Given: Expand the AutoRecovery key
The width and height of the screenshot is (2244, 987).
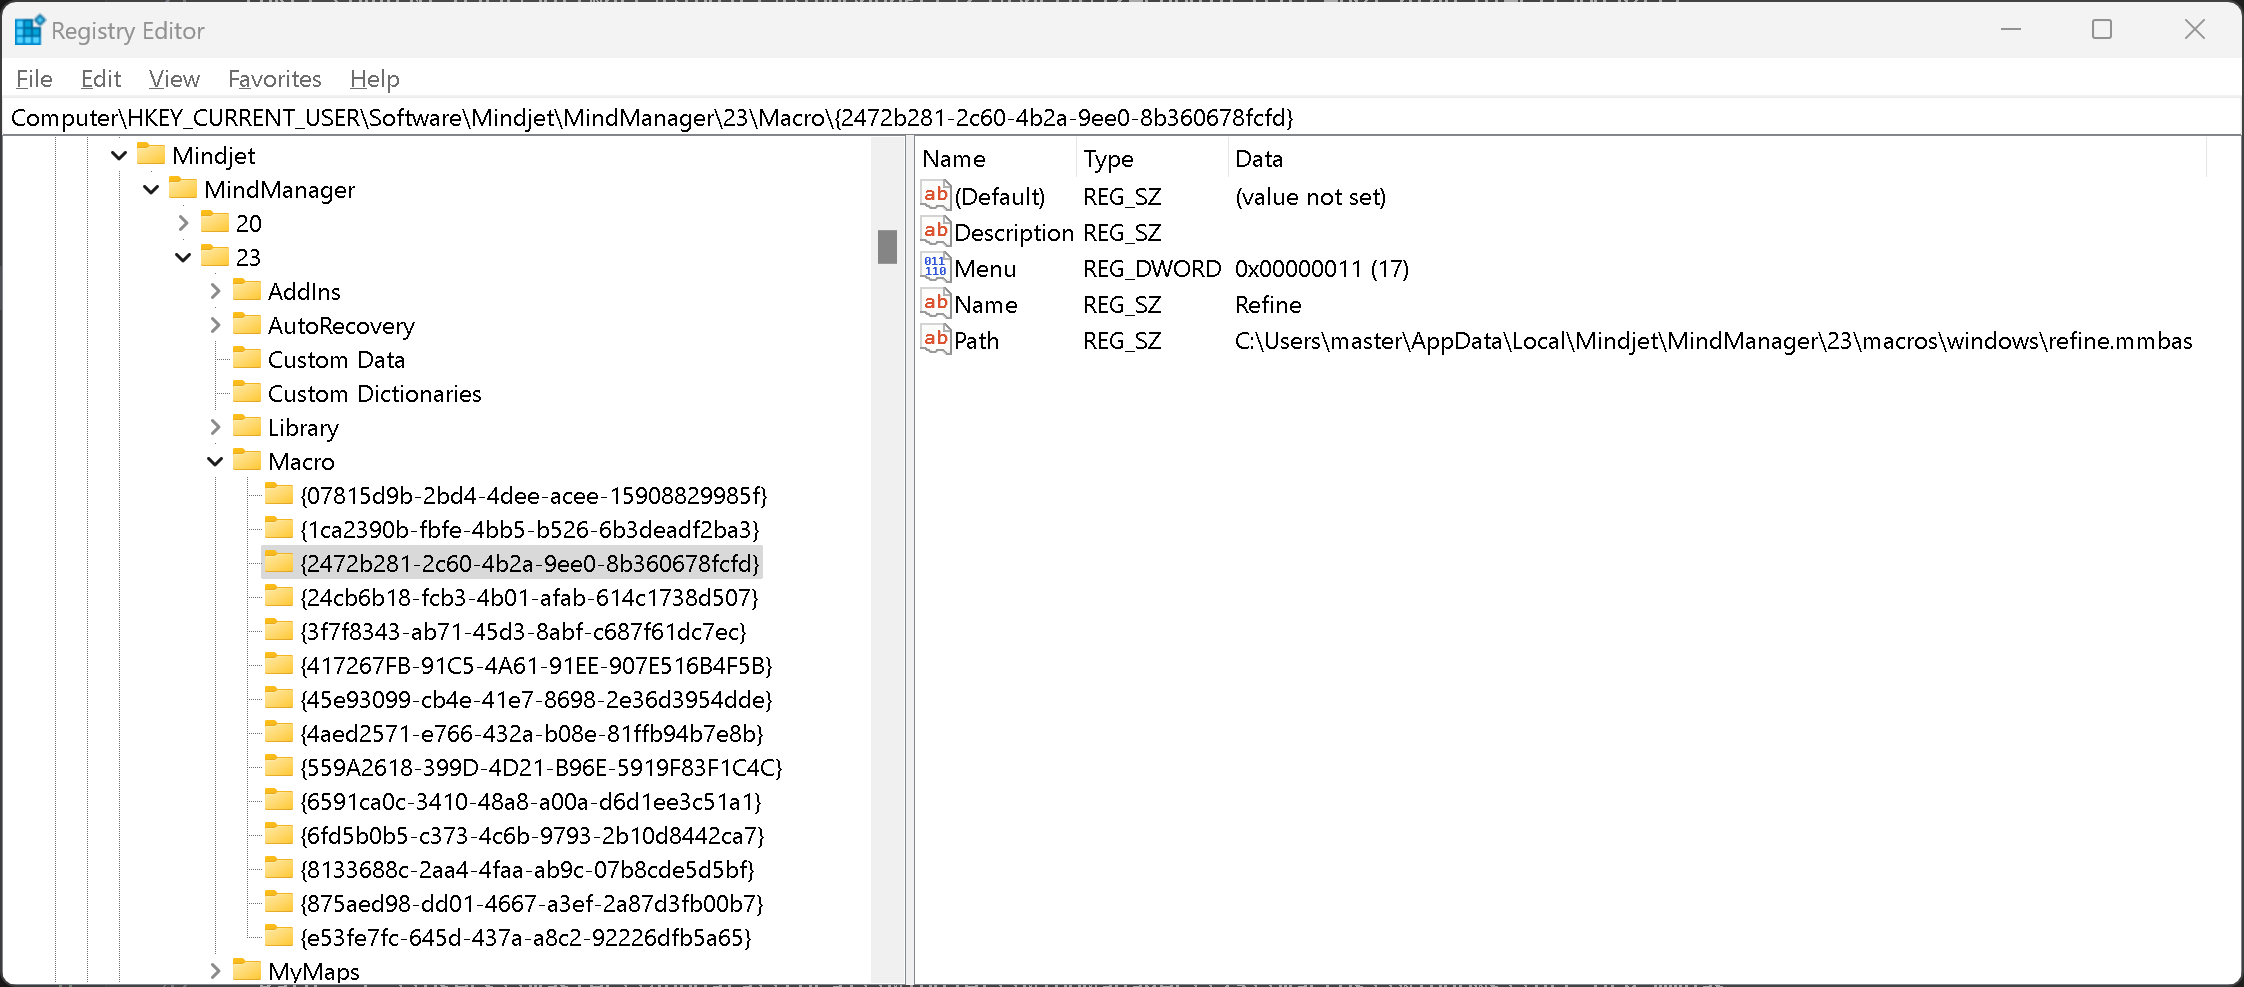Looking at the screenshot, I should pyautogui.click(x=215, y=325).
